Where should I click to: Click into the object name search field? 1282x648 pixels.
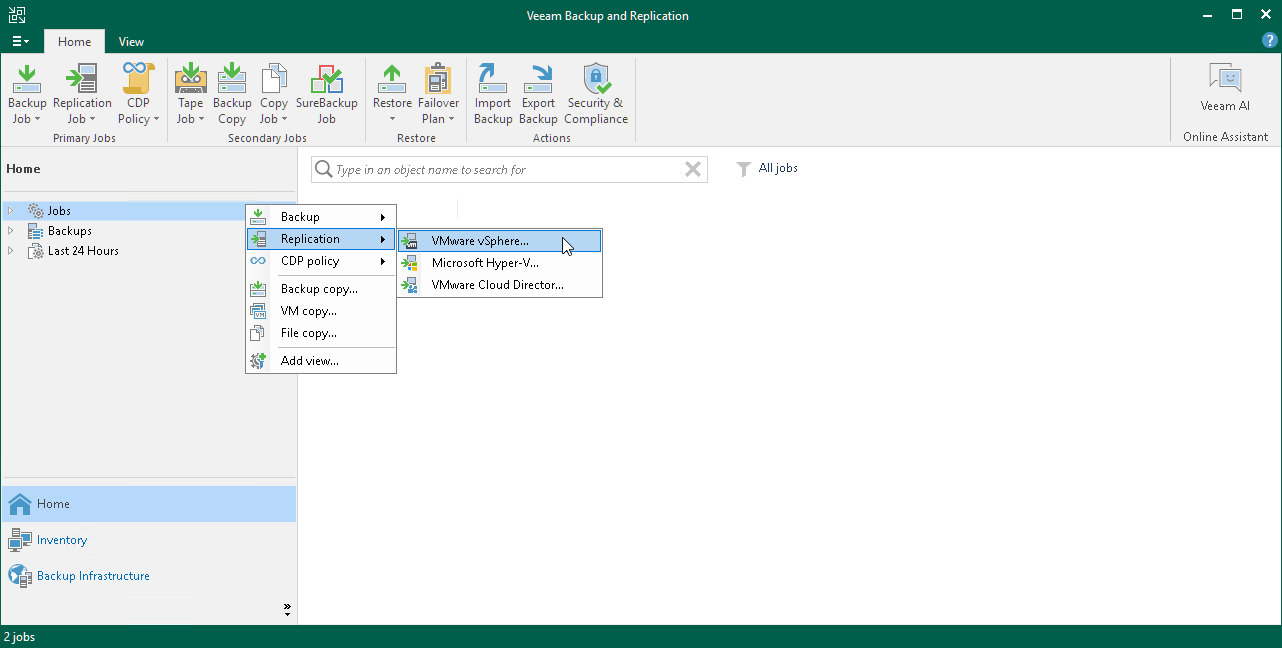coord(508,170)
